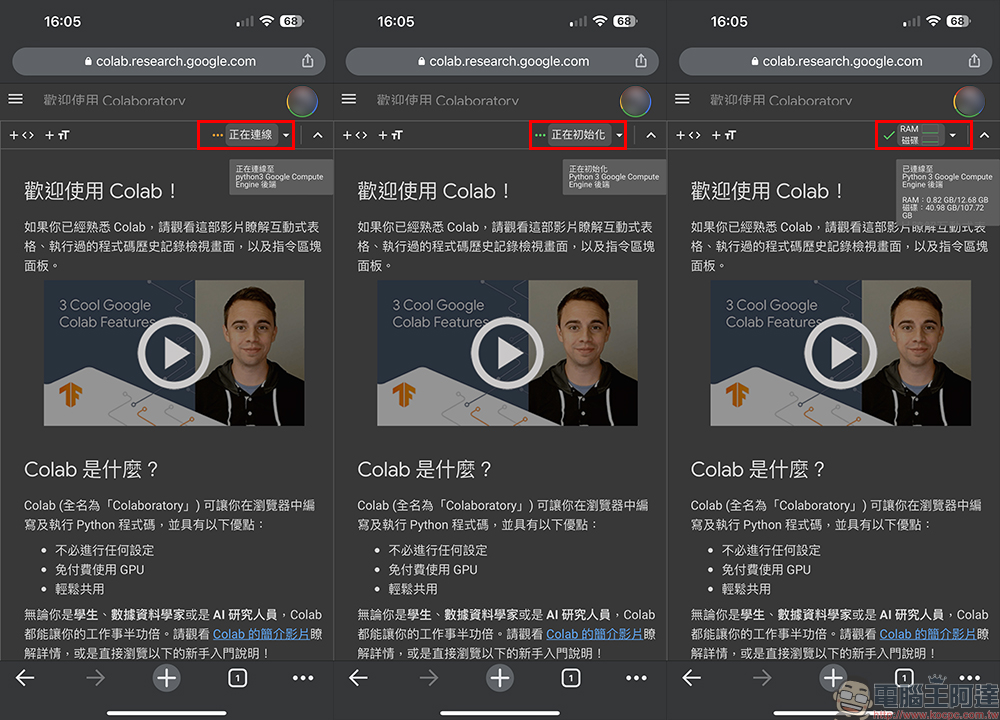1000x720 pixels.
Task: Open tab switcher in the 正在初始化 screen
Action: coord(571,678)
